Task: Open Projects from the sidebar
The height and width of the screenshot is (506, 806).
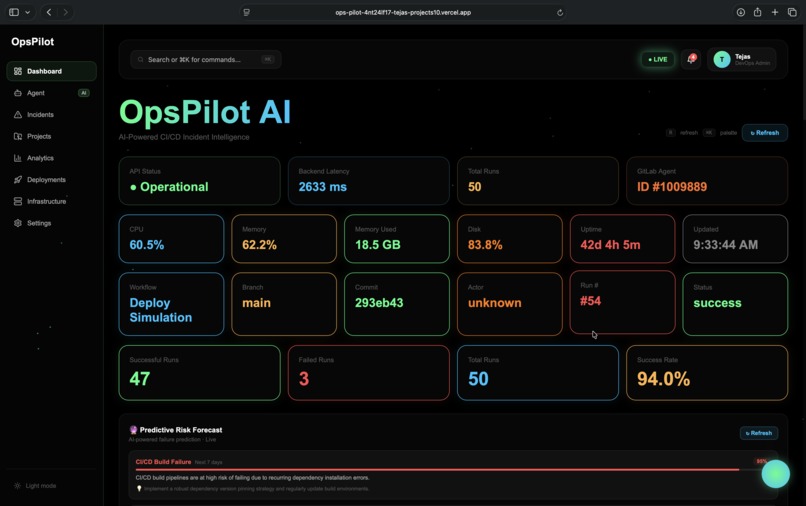Action: (51, 136)
